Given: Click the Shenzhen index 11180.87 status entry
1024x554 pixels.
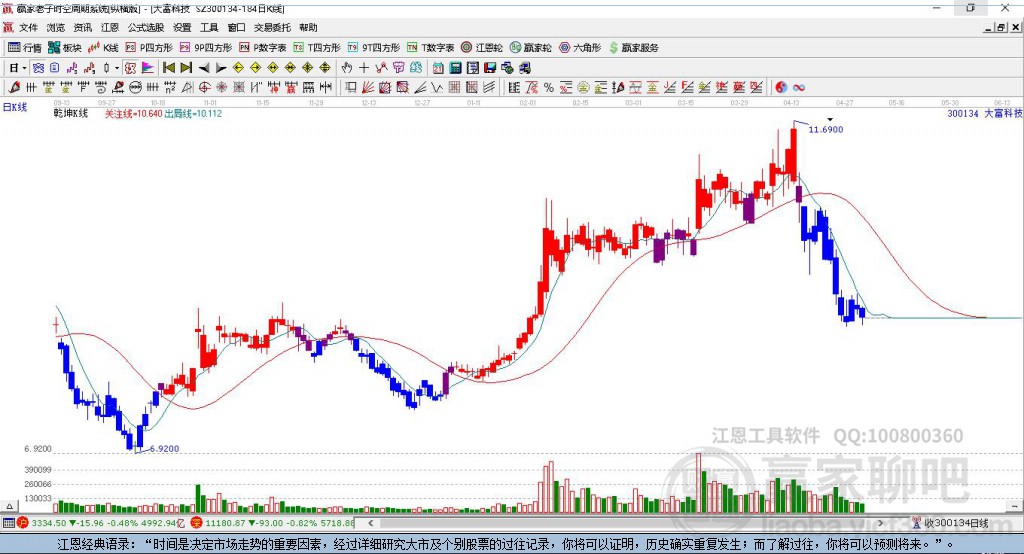Looking at the screenshot, I should coord(272,523).
